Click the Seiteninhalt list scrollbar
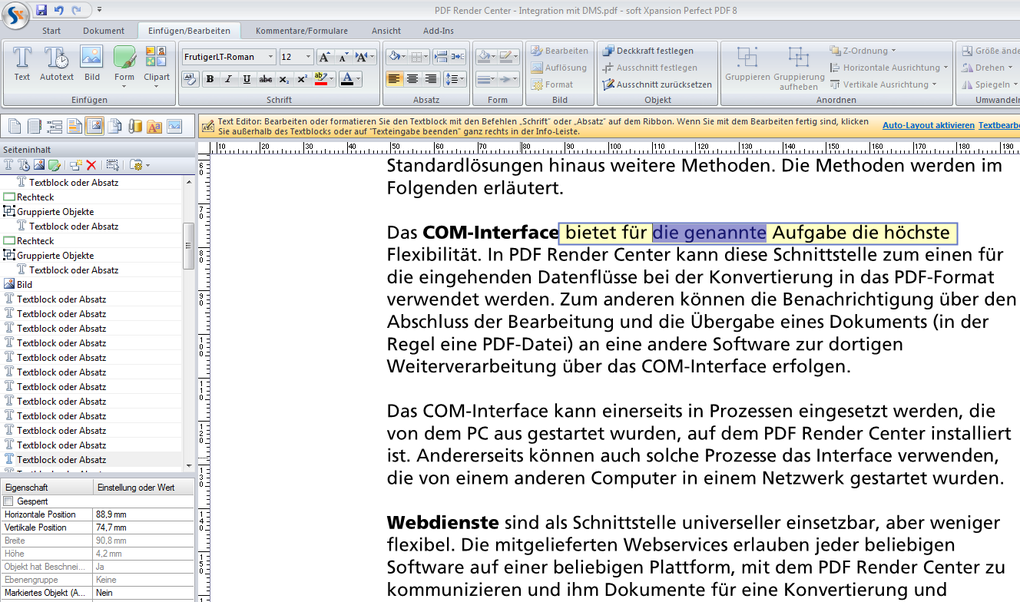The image size is (1020, 602). [x=189, y=246]
